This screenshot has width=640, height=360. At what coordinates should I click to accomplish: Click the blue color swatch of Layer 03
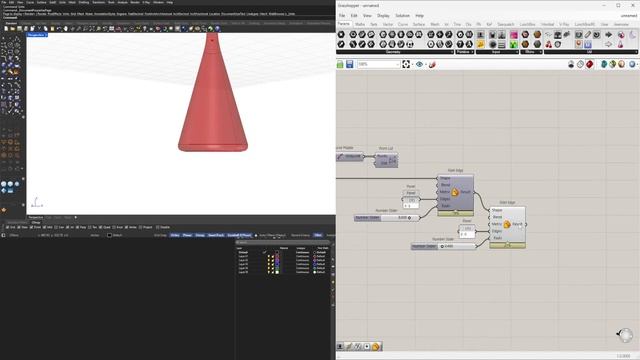[x=277, y=264]
